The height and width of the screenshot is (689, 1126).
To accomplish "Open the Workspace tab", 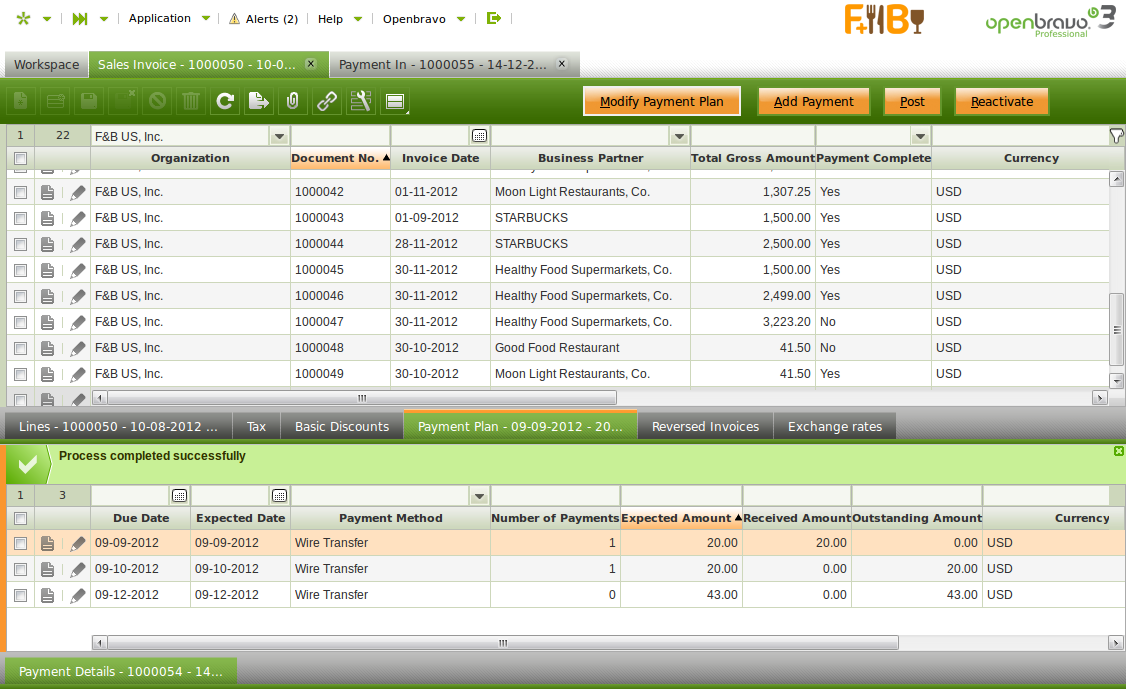I will click(x=46, y=64).
